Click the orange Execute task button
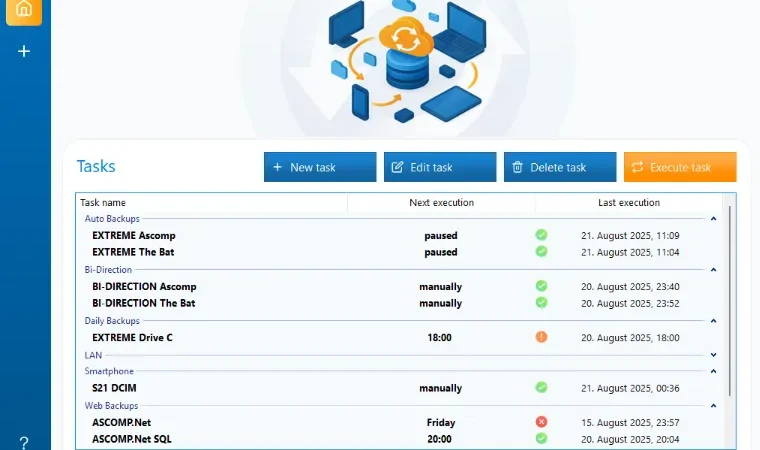 click(x=680, y=167)
